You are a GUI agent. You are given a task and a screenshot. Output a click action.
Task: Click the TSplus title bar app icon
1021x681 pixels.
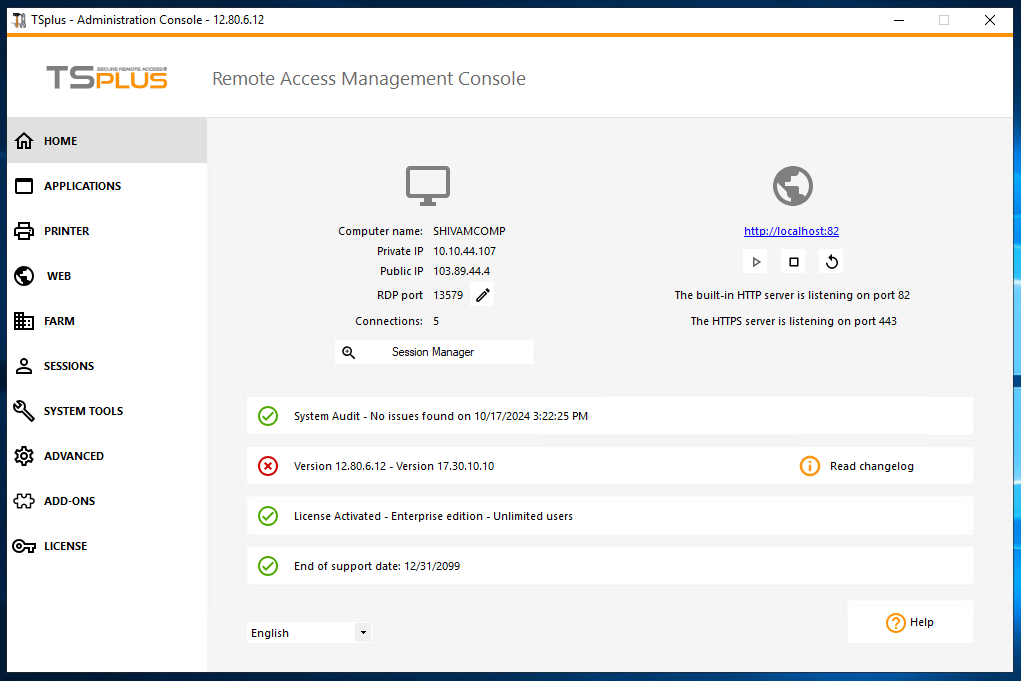(x=20, y=20)
